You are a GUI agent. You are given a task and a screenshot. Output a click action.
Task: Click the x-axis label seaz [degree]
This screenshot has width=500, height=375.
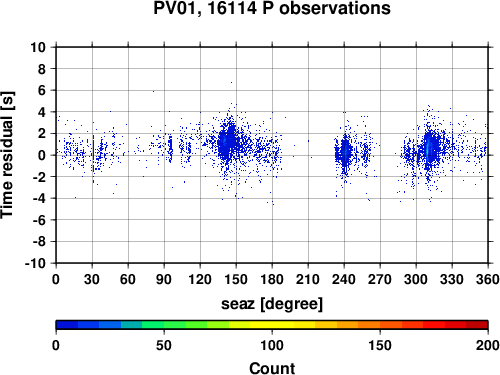[272, 304]
